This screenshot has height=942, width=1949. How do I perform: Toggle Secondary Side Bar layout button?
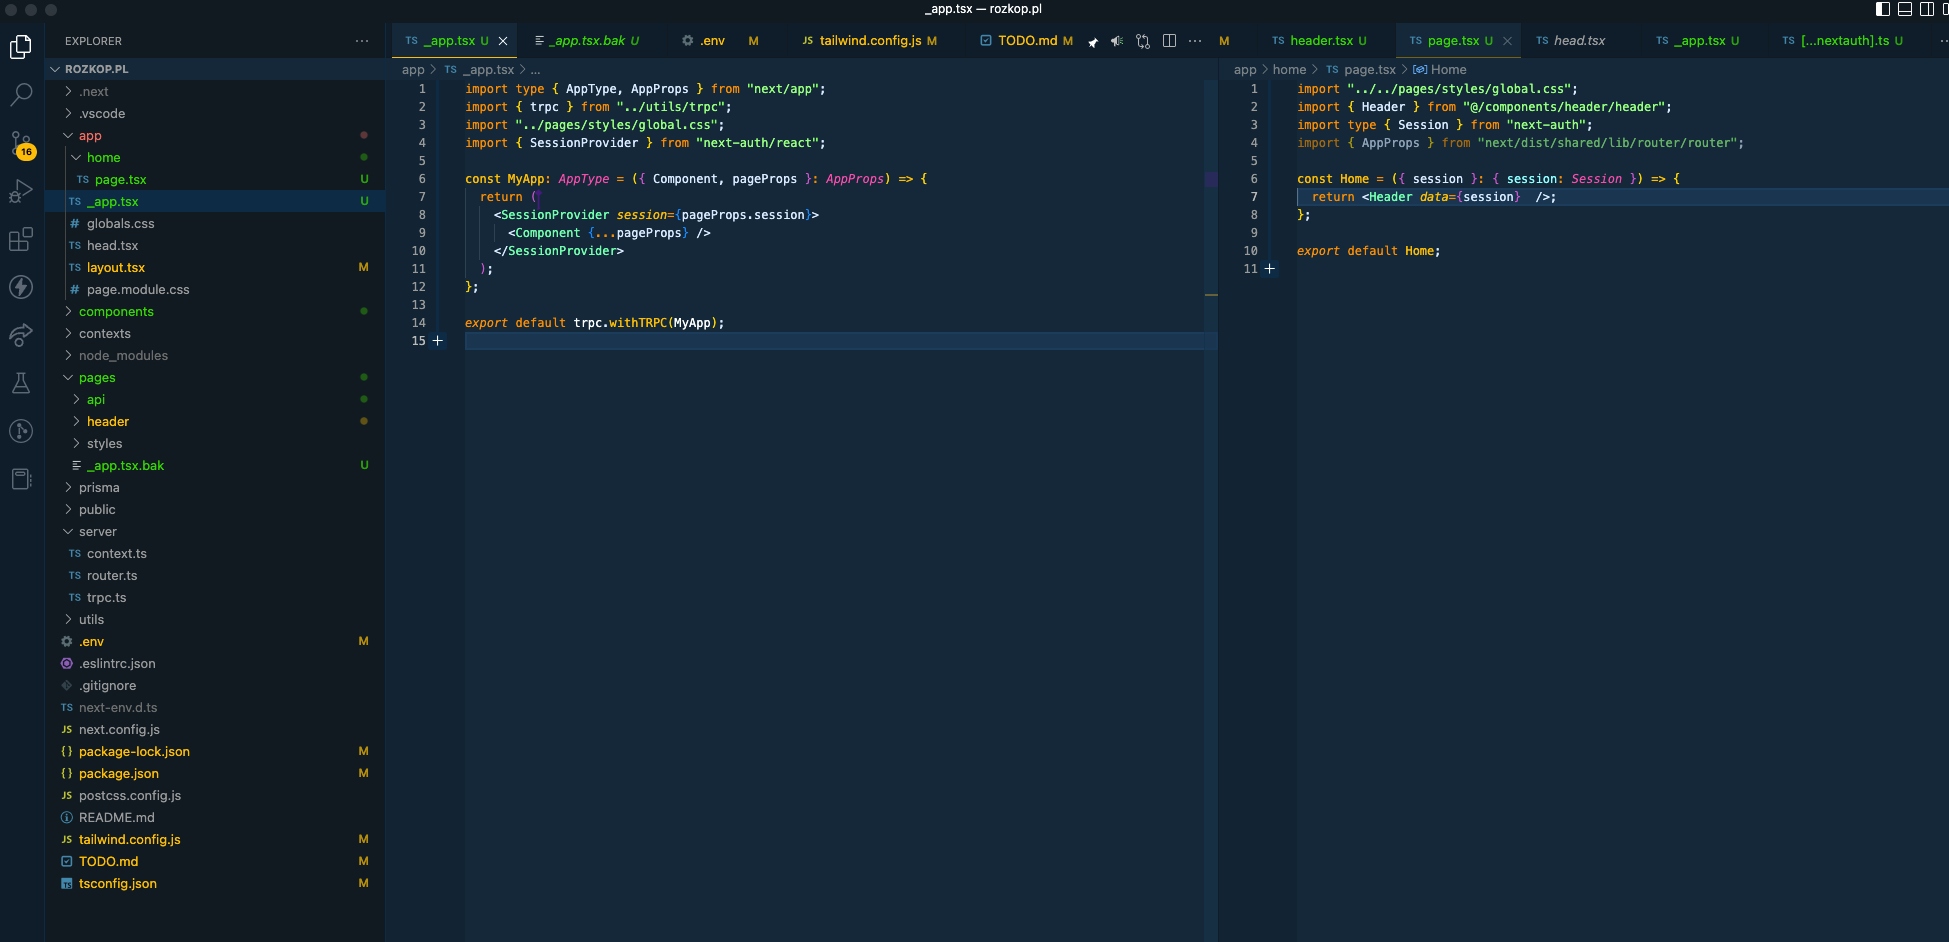point(1927,9)
